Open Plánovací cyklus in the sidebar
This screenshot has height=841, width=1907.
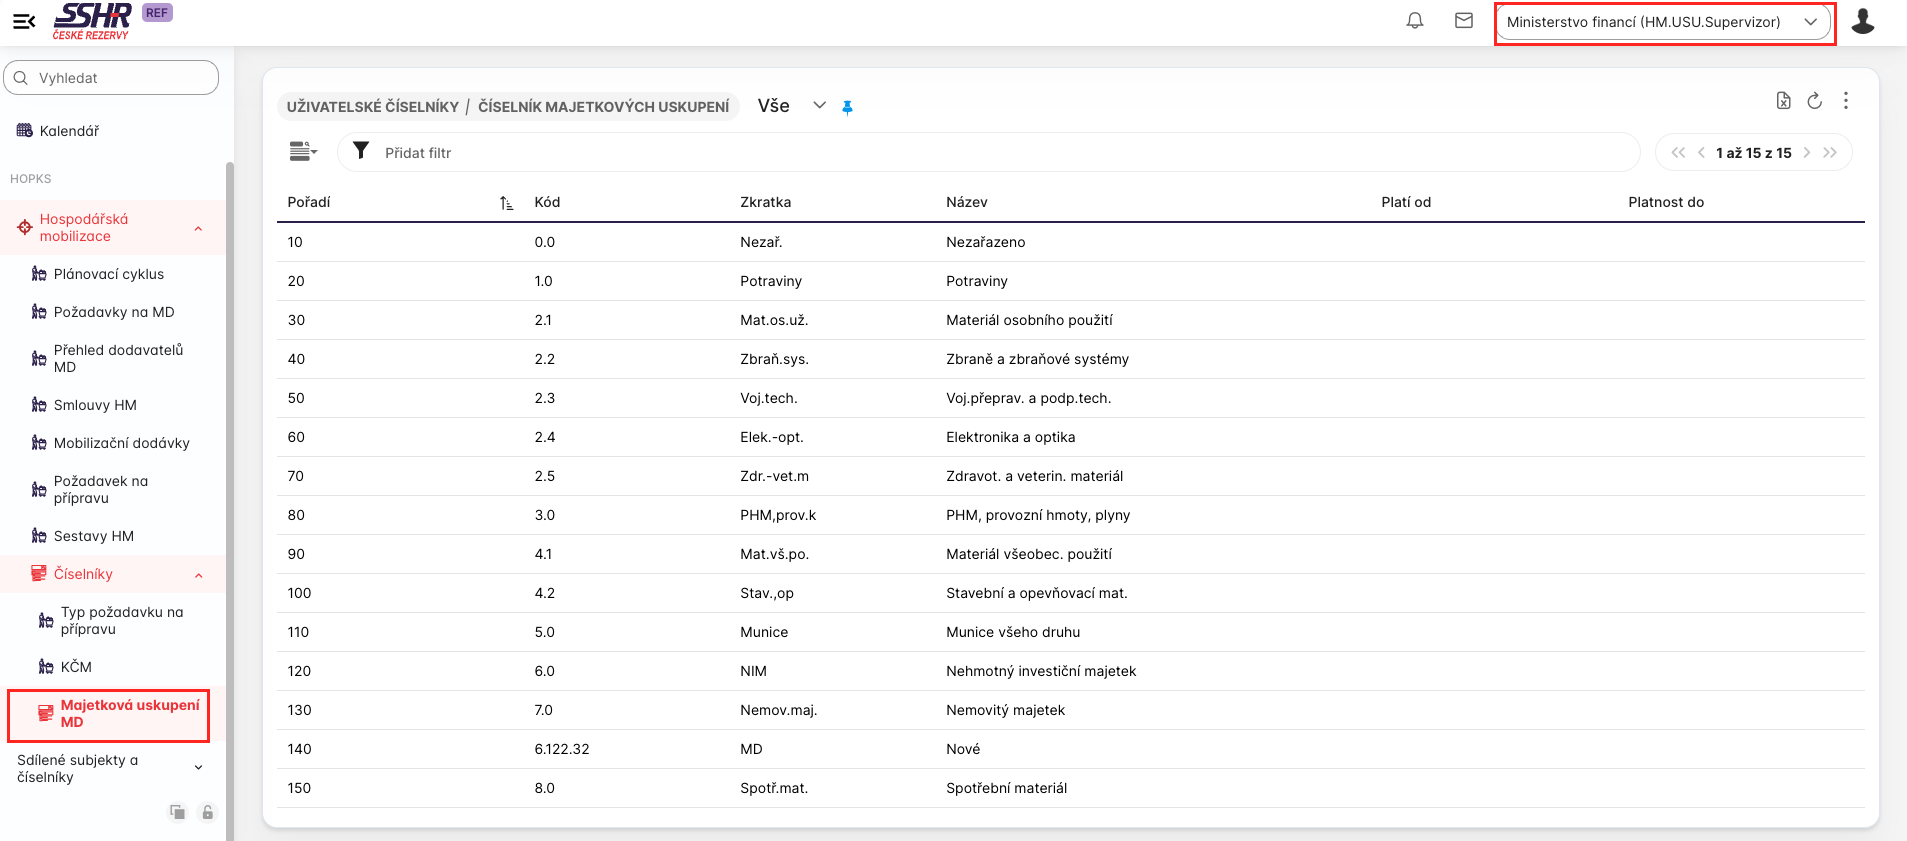(x=108, y=274)
